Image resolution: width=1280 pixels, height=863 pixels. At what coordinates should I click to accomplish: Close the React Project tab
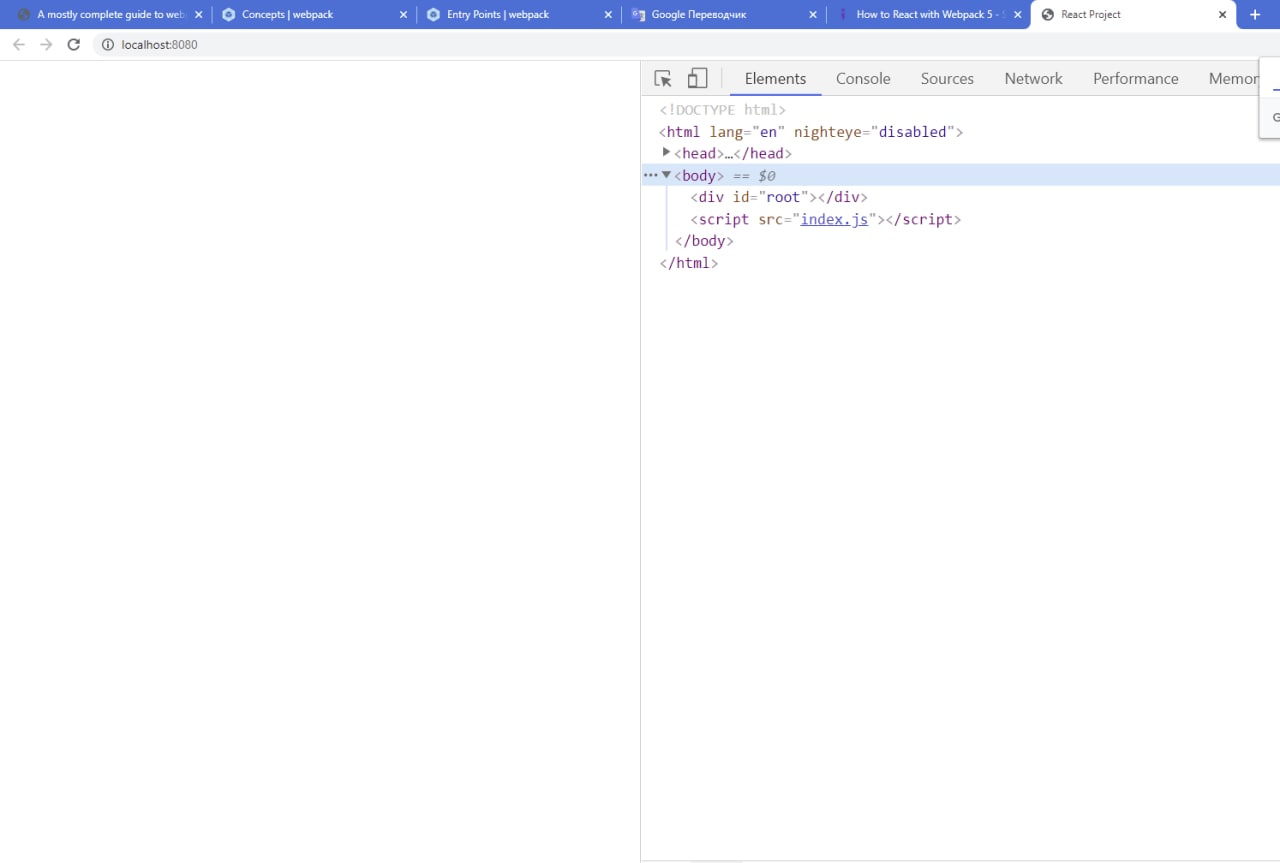pos(1222,15)
